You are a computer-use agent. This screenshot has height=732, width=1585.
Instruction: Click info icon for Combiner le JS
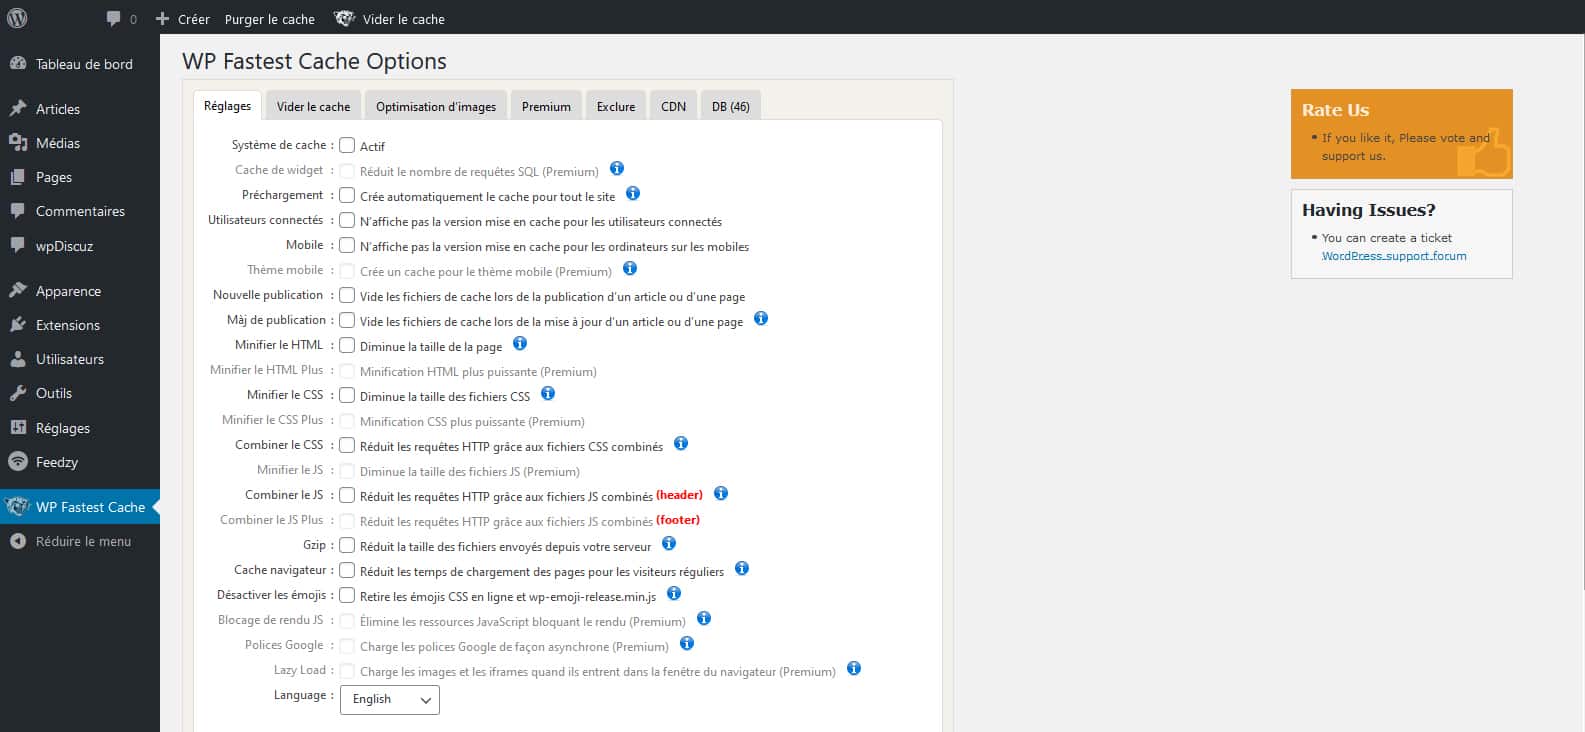pos(721,493)
